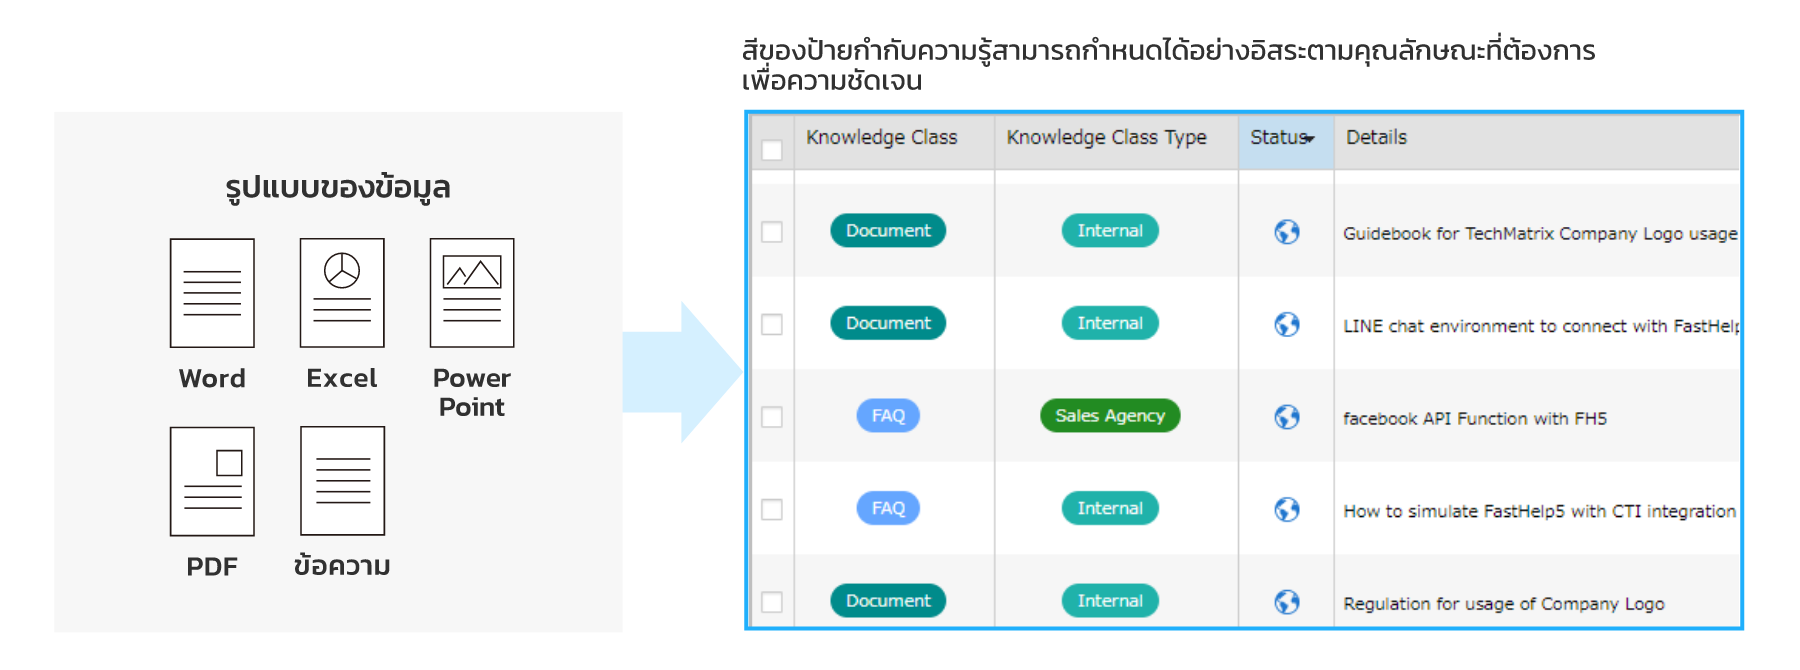The height and width of the screenshot is (670, 1800).
Task: Click the Document tag on first row
Action: (887, 230)
